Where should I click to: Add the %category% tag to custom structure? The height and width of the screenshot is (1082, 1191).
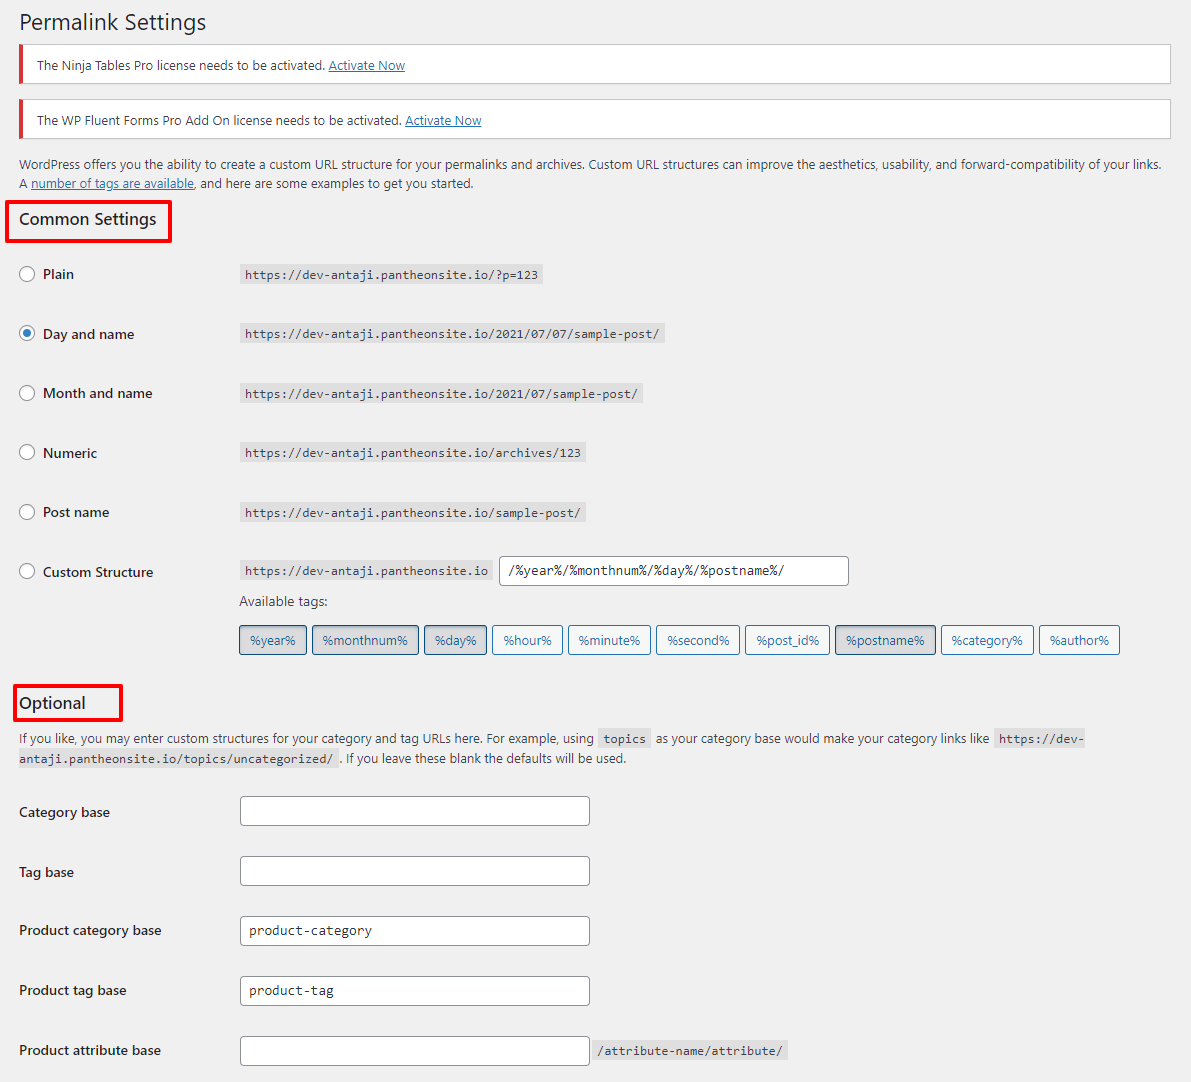point(987,640)
